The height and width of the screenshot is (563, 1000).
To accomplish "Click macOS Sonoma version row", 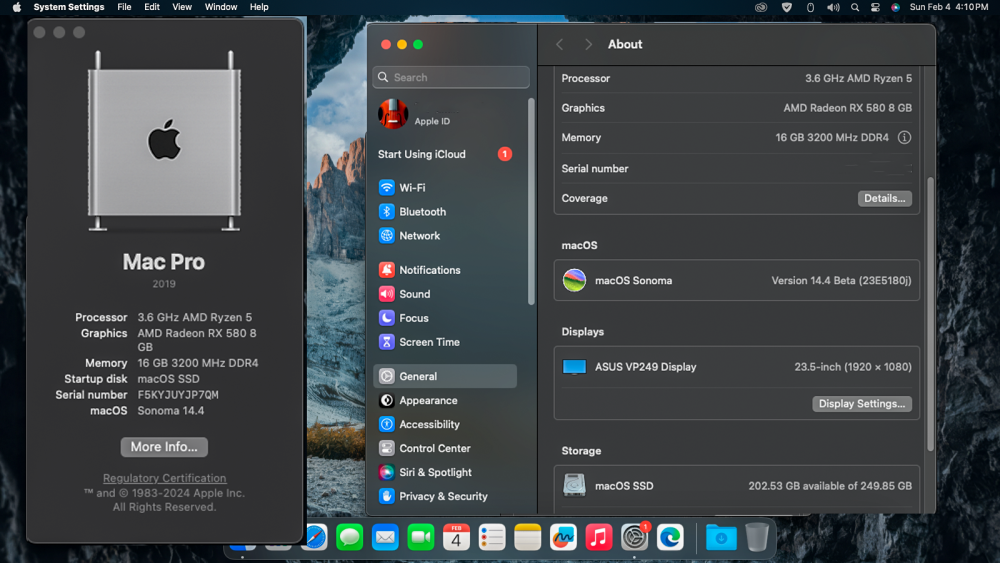I will (x=737, y=281).
